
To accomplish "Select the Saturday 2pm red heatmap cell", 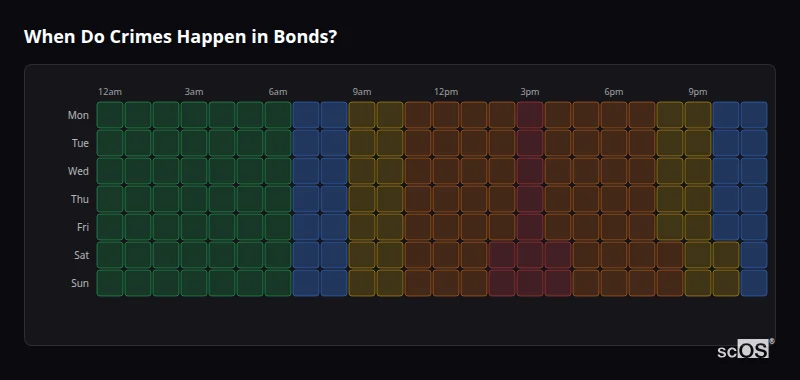I will 502,255.
